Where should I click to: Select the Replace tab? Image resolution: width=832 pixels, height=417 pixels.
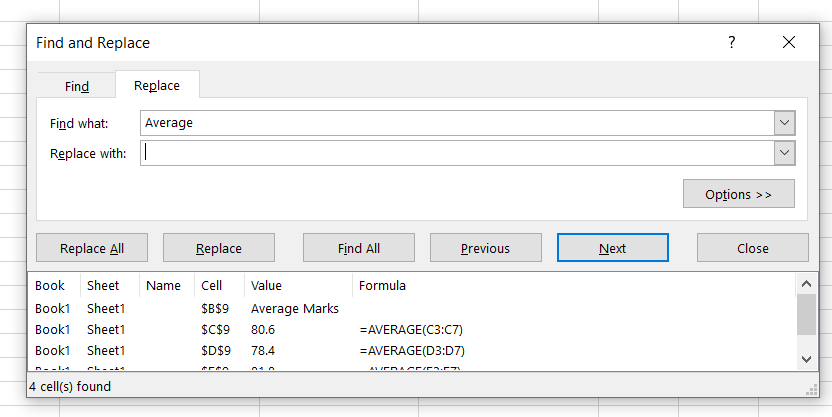point(157,85)
